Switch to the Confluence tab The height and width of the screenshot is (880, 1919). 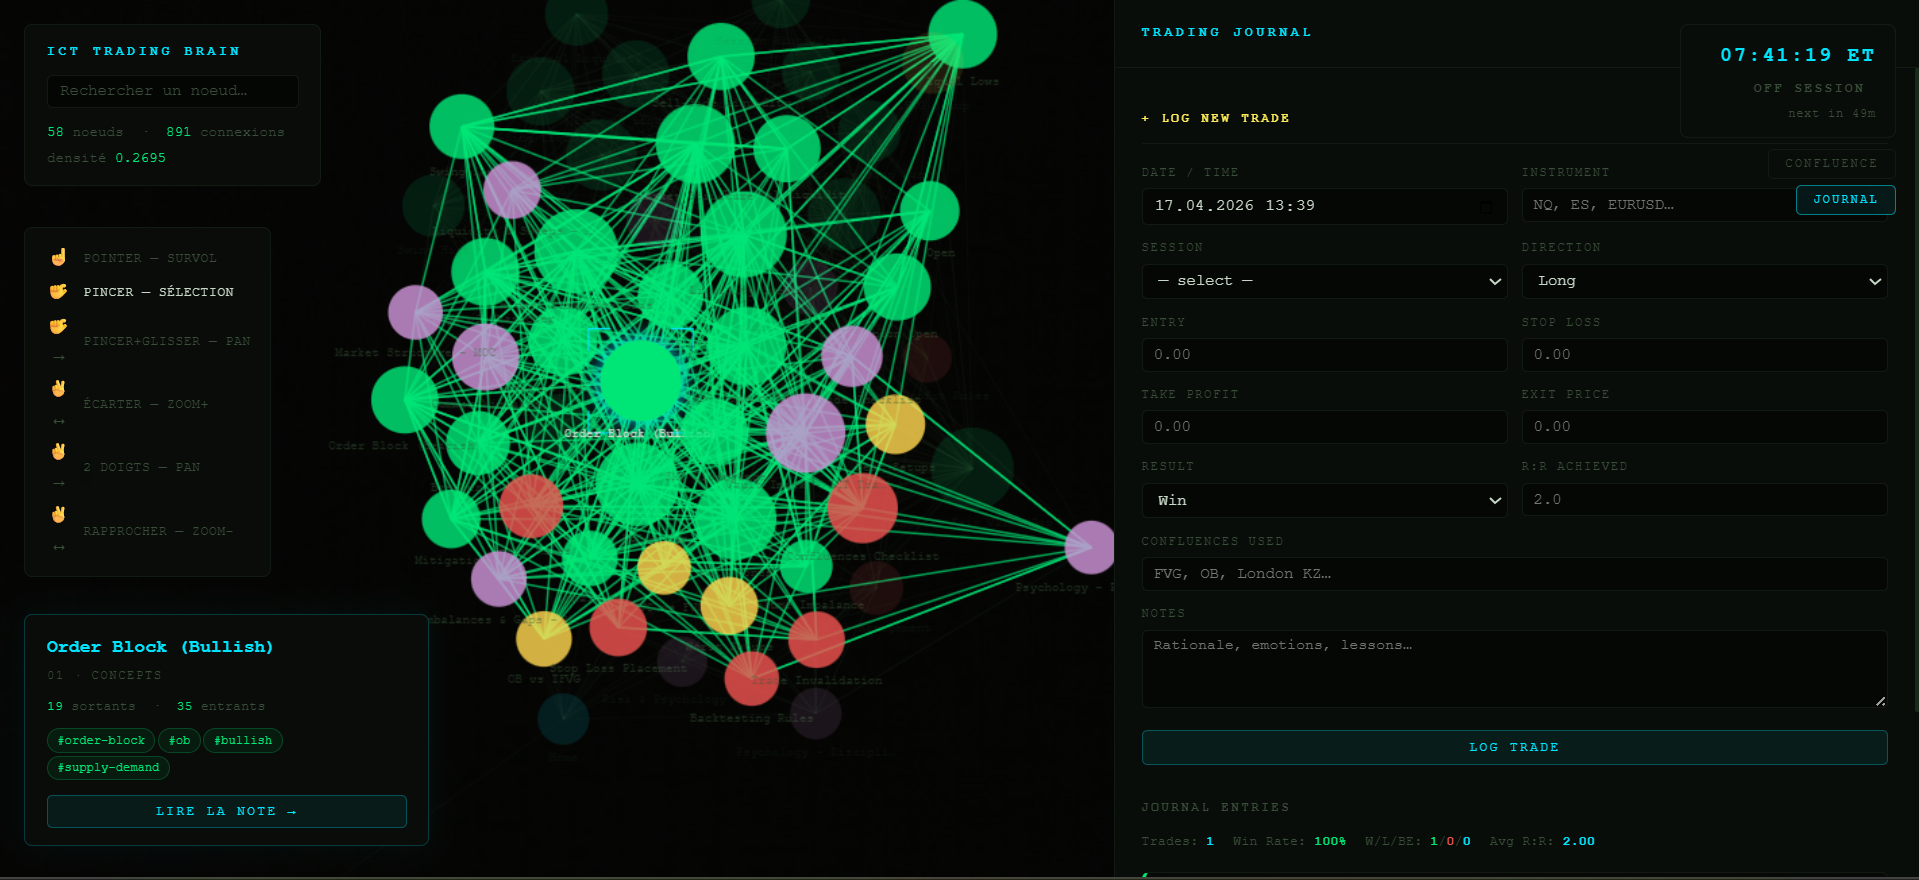(x=1831, y=164)
